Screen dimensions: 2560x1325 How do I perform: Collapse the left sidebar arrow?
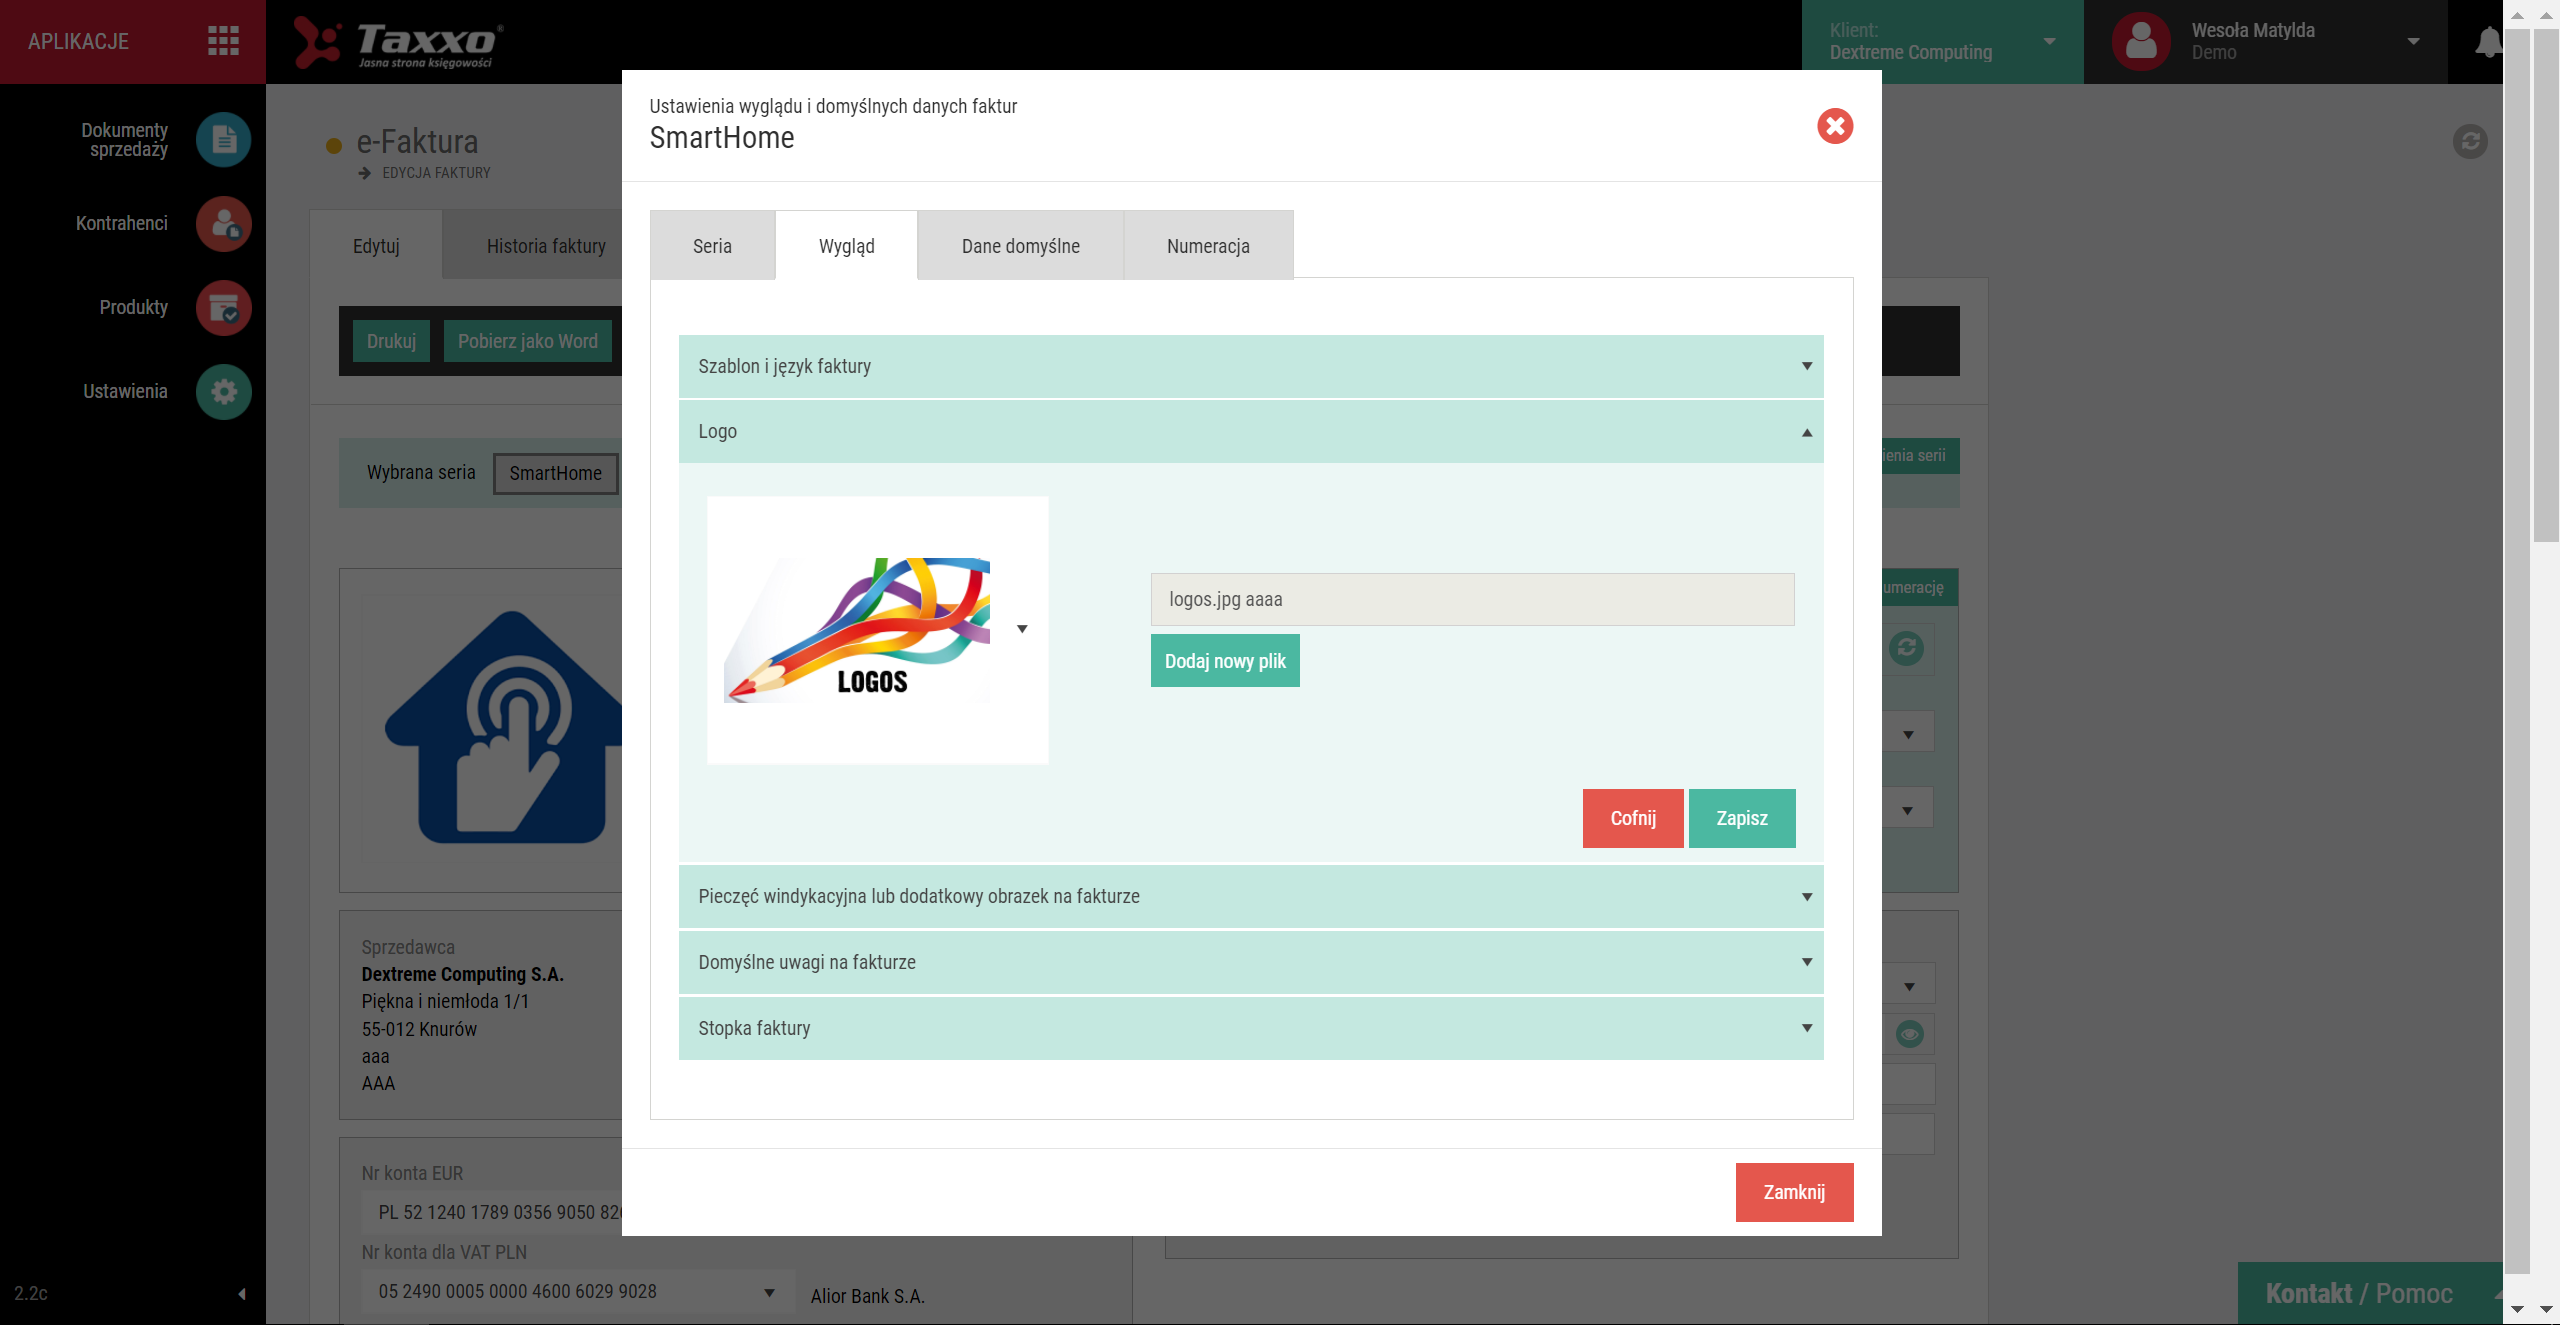242,1293
